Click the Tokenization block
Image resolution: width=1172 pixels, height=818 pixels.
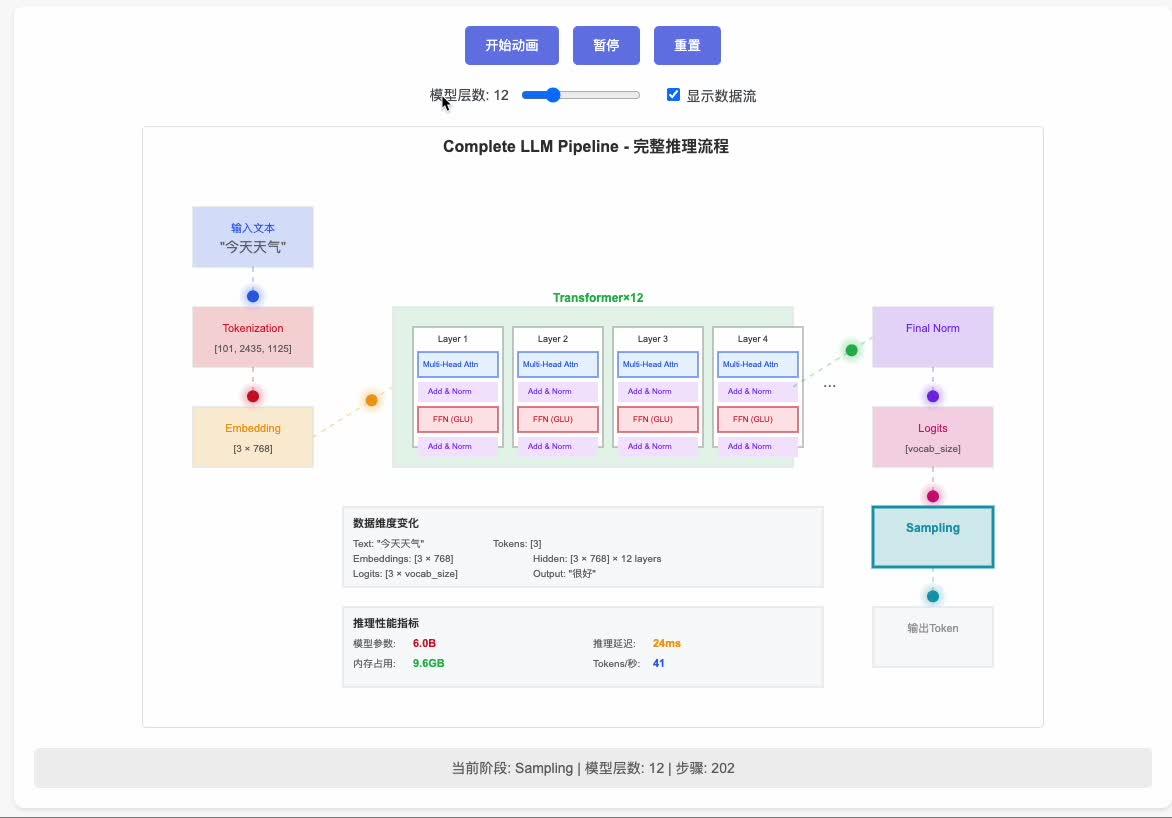[x=252, y=337]
